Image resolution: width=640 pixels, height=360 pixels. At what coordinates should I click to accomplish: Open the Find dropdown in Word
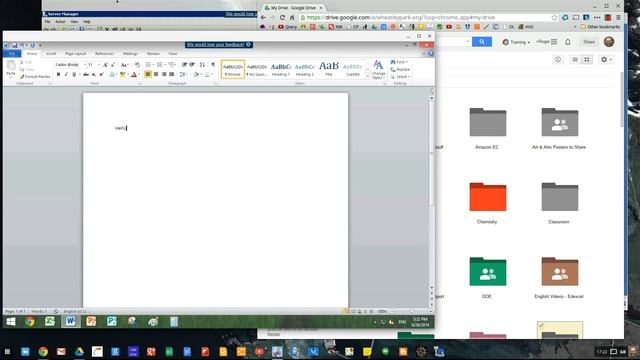tap(400, 62)
